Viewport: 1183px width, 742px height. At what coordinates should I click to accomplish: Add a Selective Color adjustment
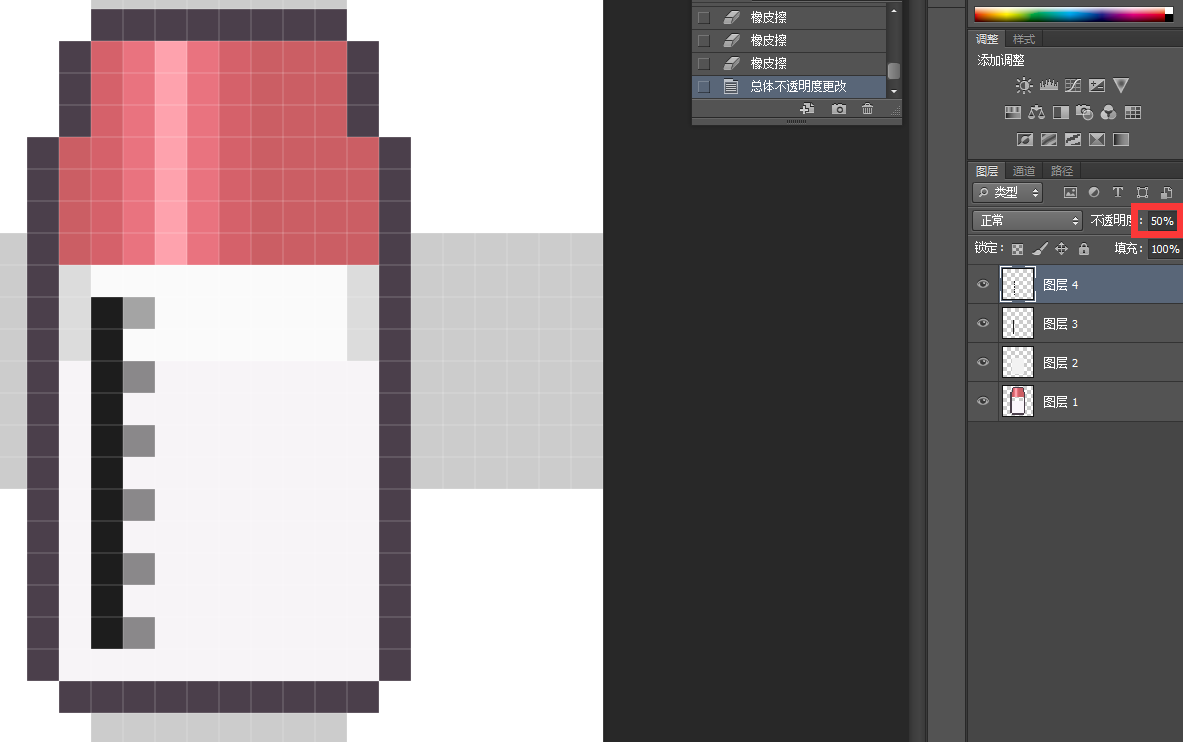[x=1097, y=140]
